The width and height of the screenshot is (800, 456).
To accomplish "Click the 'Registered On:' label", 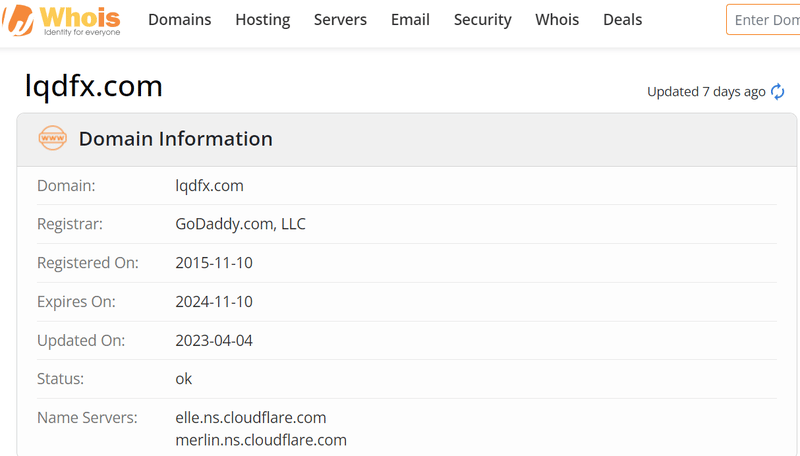I will (x=88, y=263).
